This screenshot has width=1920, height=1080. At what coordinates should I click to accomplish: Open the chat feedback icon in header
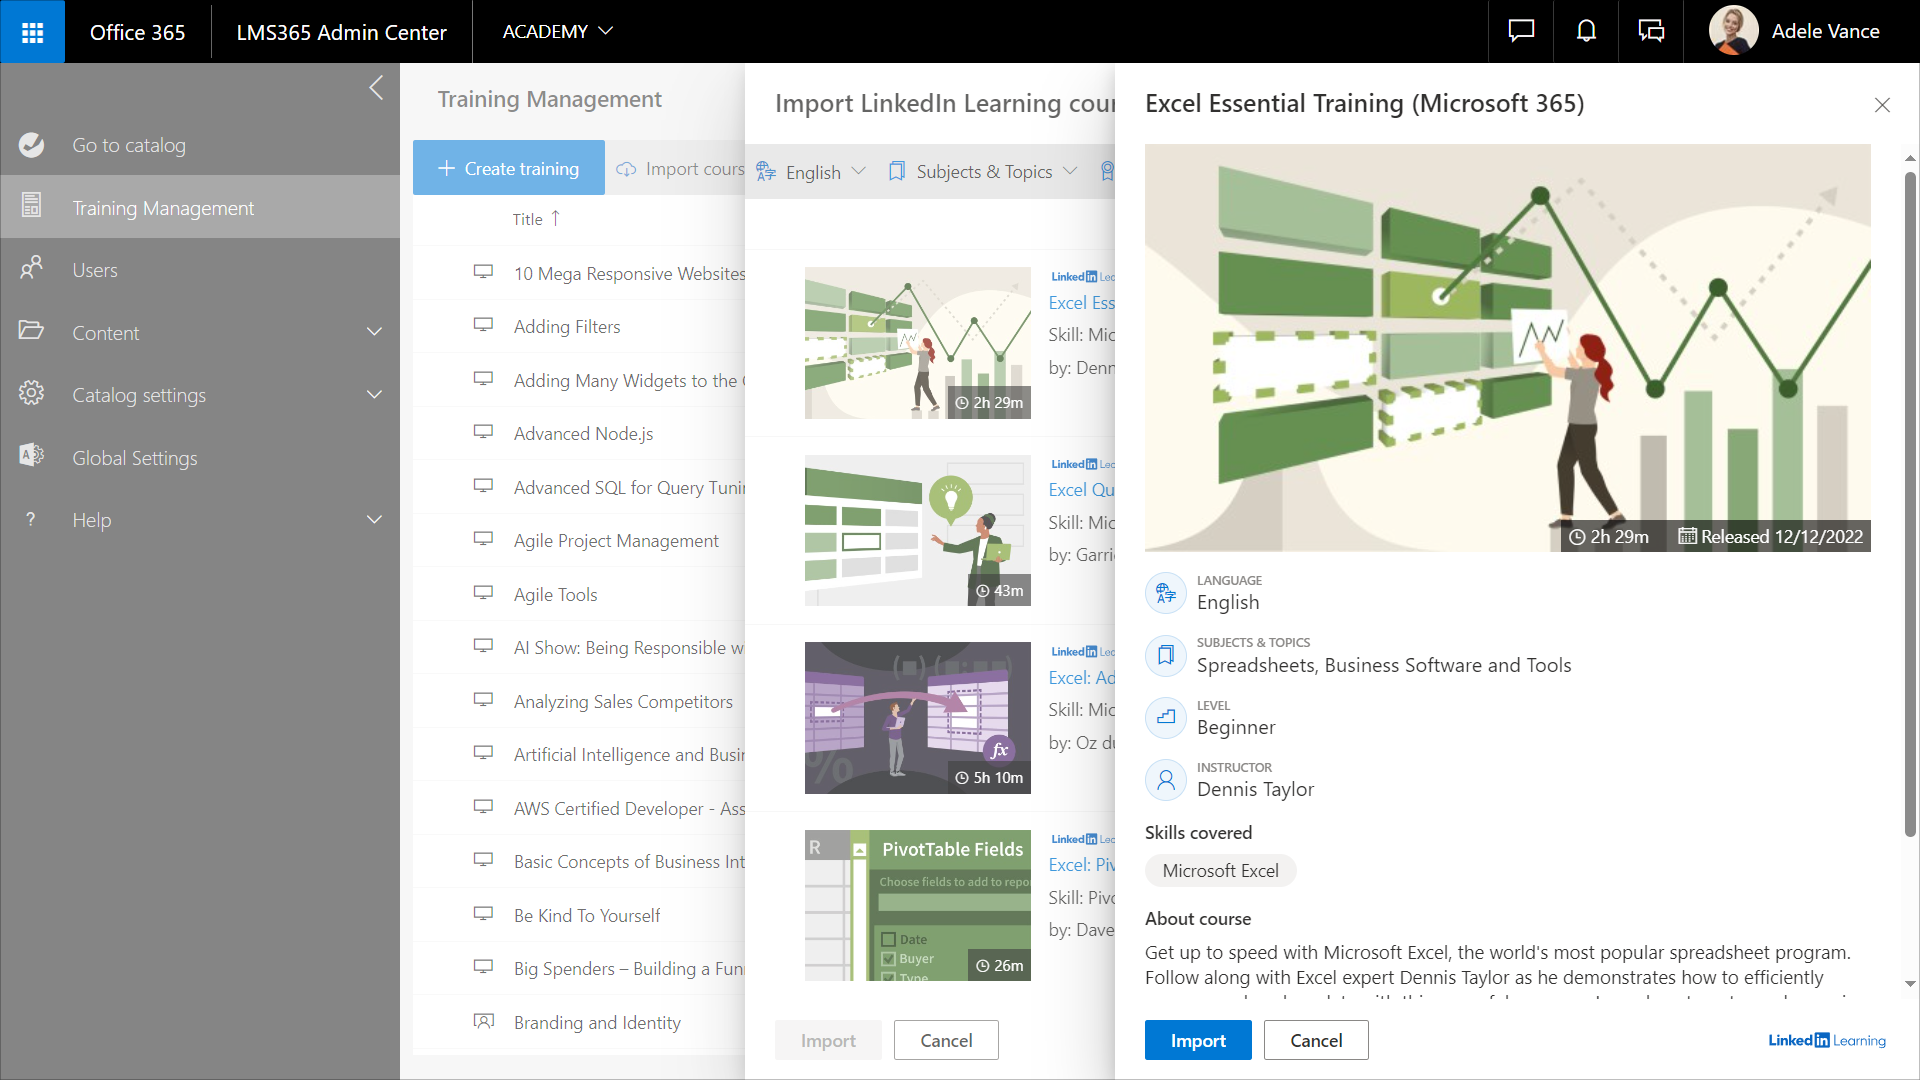(1521, 32)
